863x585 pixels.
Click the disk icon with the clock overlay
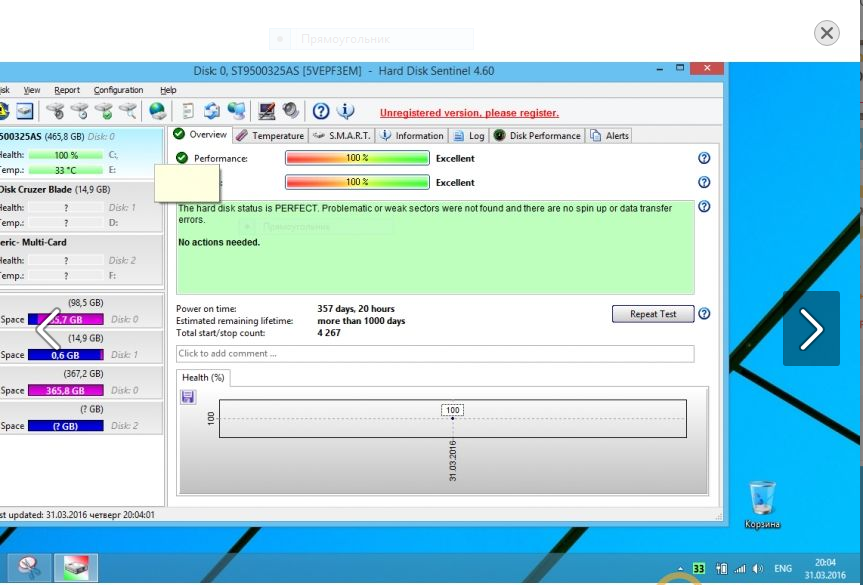[x=79, y=111]
